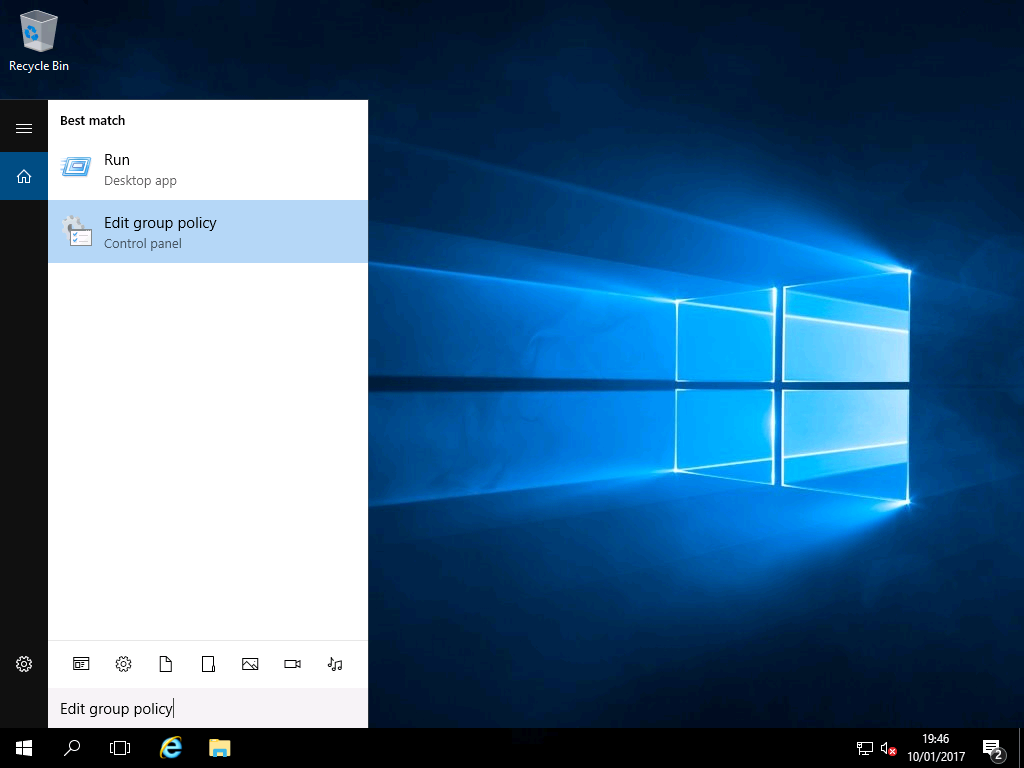The image size is (1024, 768).
Task: Click the network status tray icon
Action: (865, 748)
